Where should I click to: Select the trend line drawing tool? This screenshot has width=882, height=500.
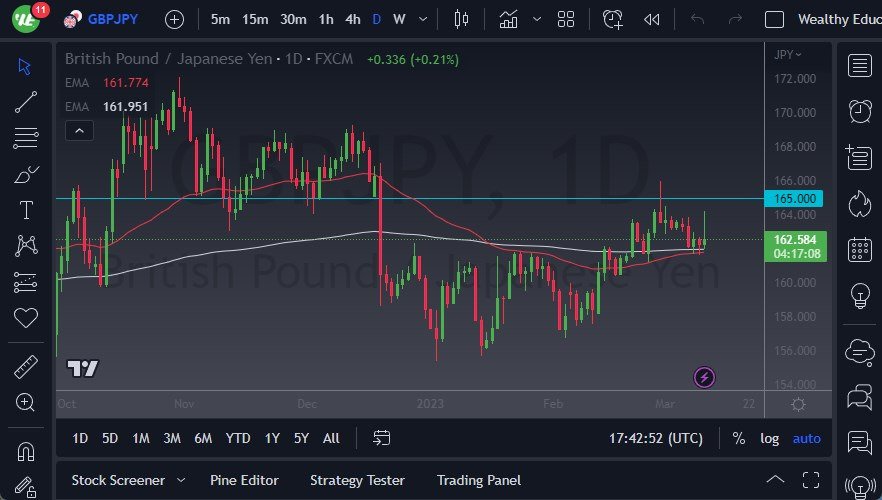26,101
